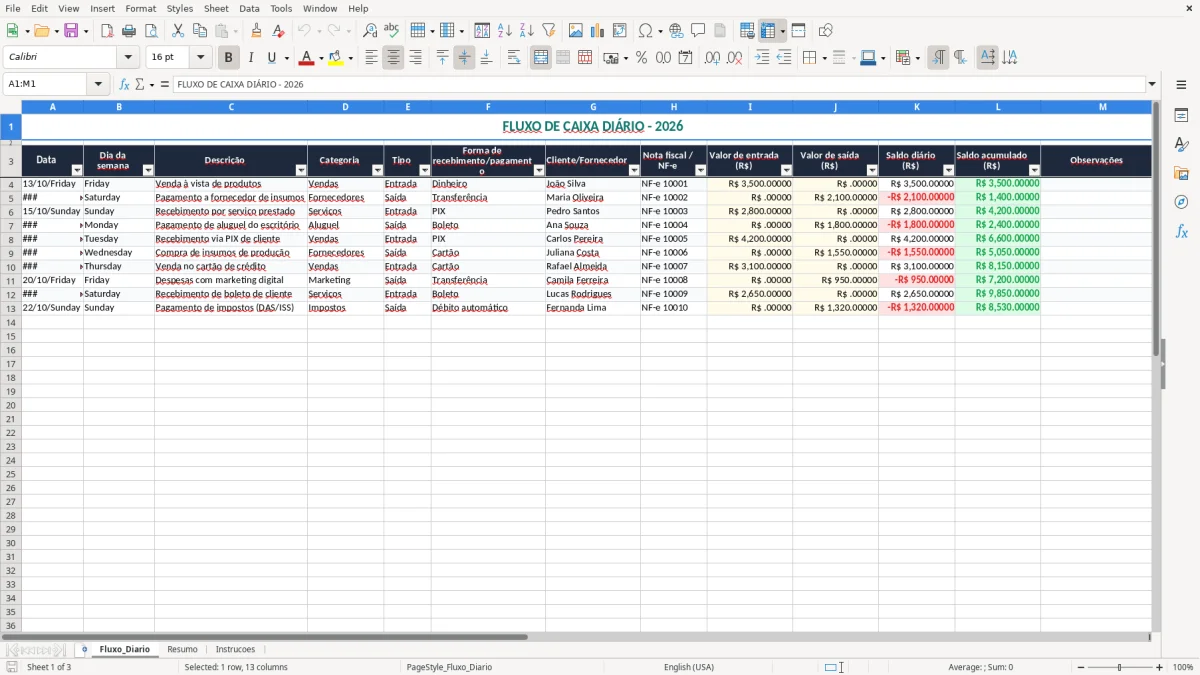Open Properties sidebar deck
Viewport: 1200px width, 675px height.
(x=1181, y=115)
